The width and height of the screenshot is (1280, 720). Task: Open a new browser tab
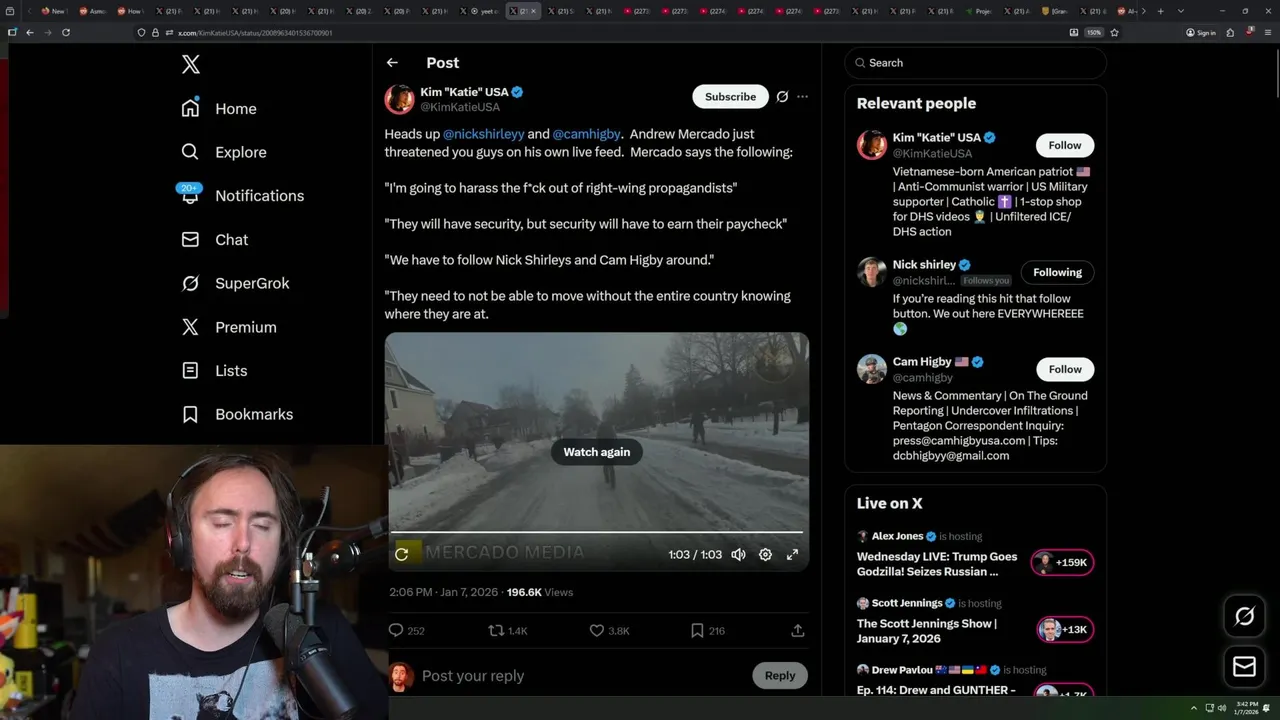pyautogui.click(x=1160, y=11)
